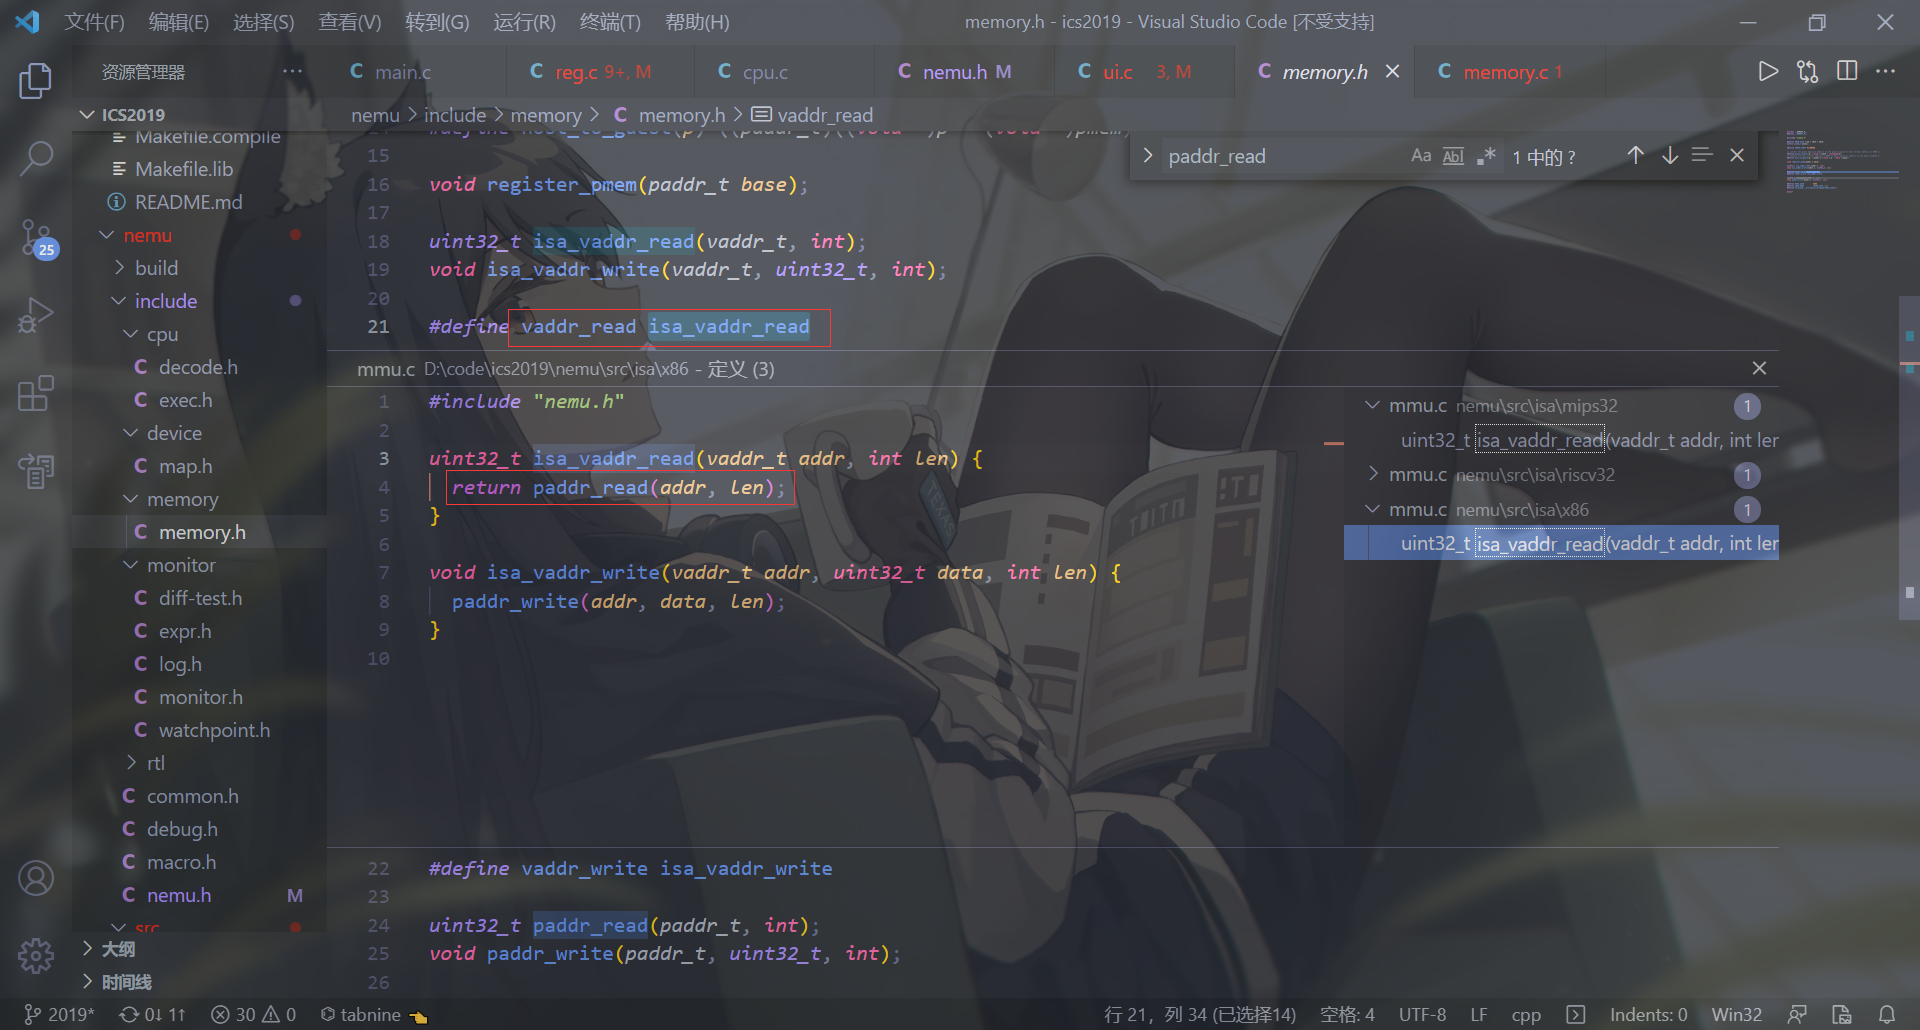This screenshot has width=1920, height=1030.
Task: Open the Search view in activity bar
Action: 36,158
